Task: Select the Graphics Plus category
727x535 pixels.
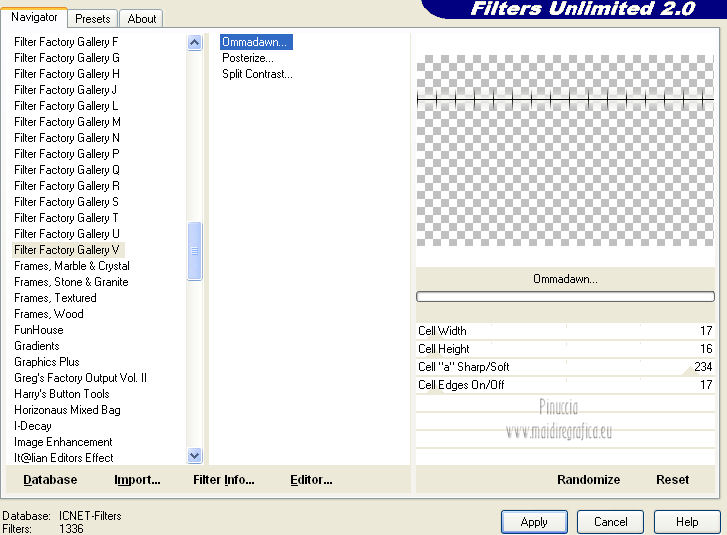Action: click(46, 362)
